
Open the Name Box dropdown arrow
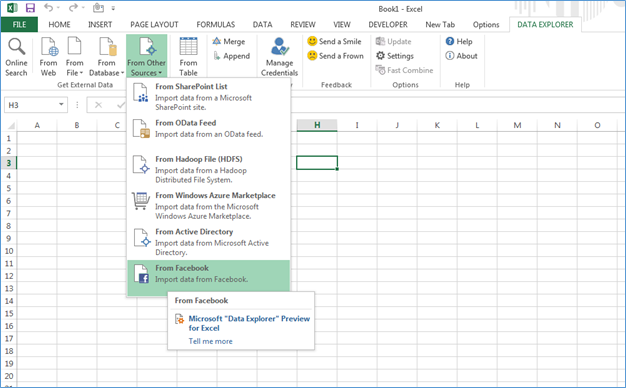[61, 105]
